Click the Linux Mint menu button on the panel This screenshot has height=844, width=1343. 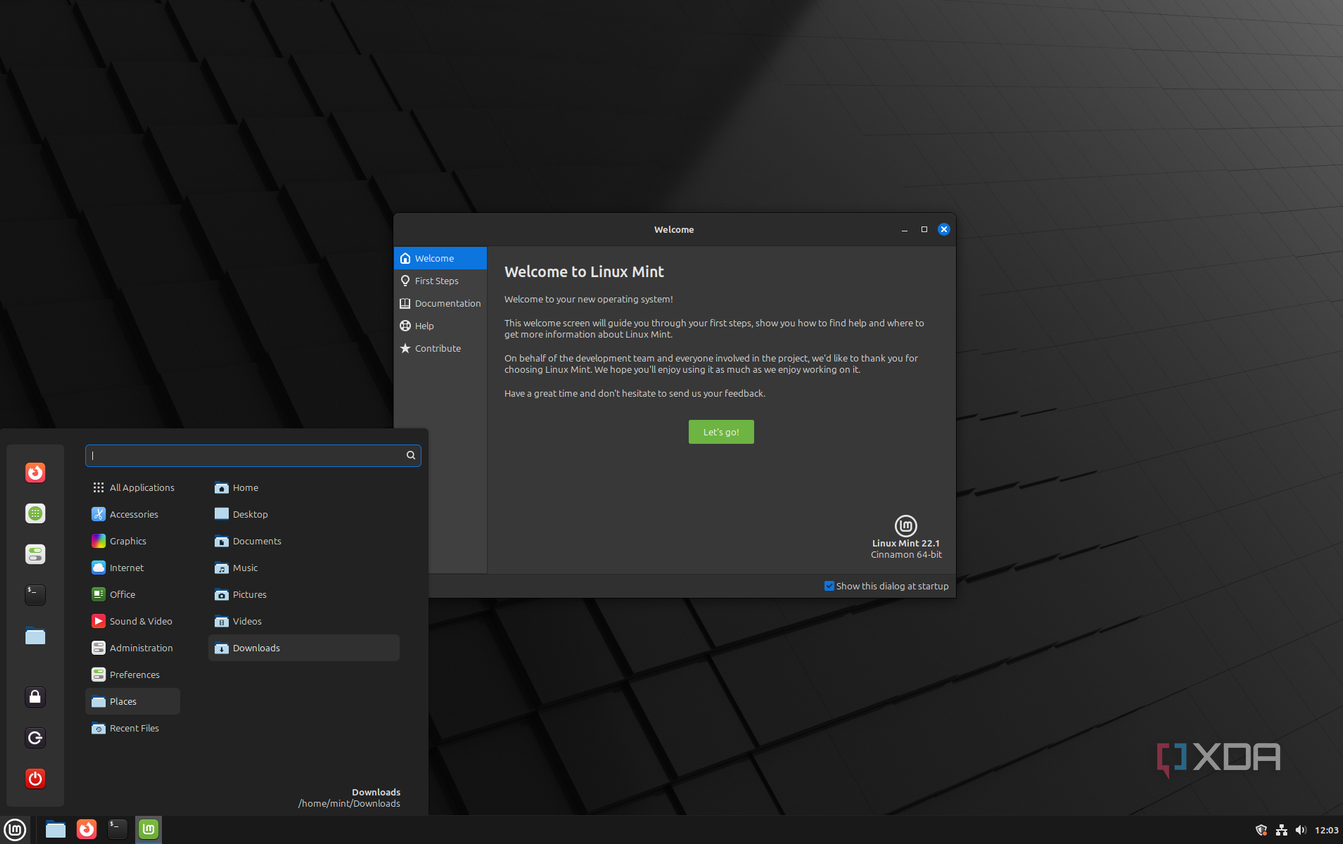(15, 829)
